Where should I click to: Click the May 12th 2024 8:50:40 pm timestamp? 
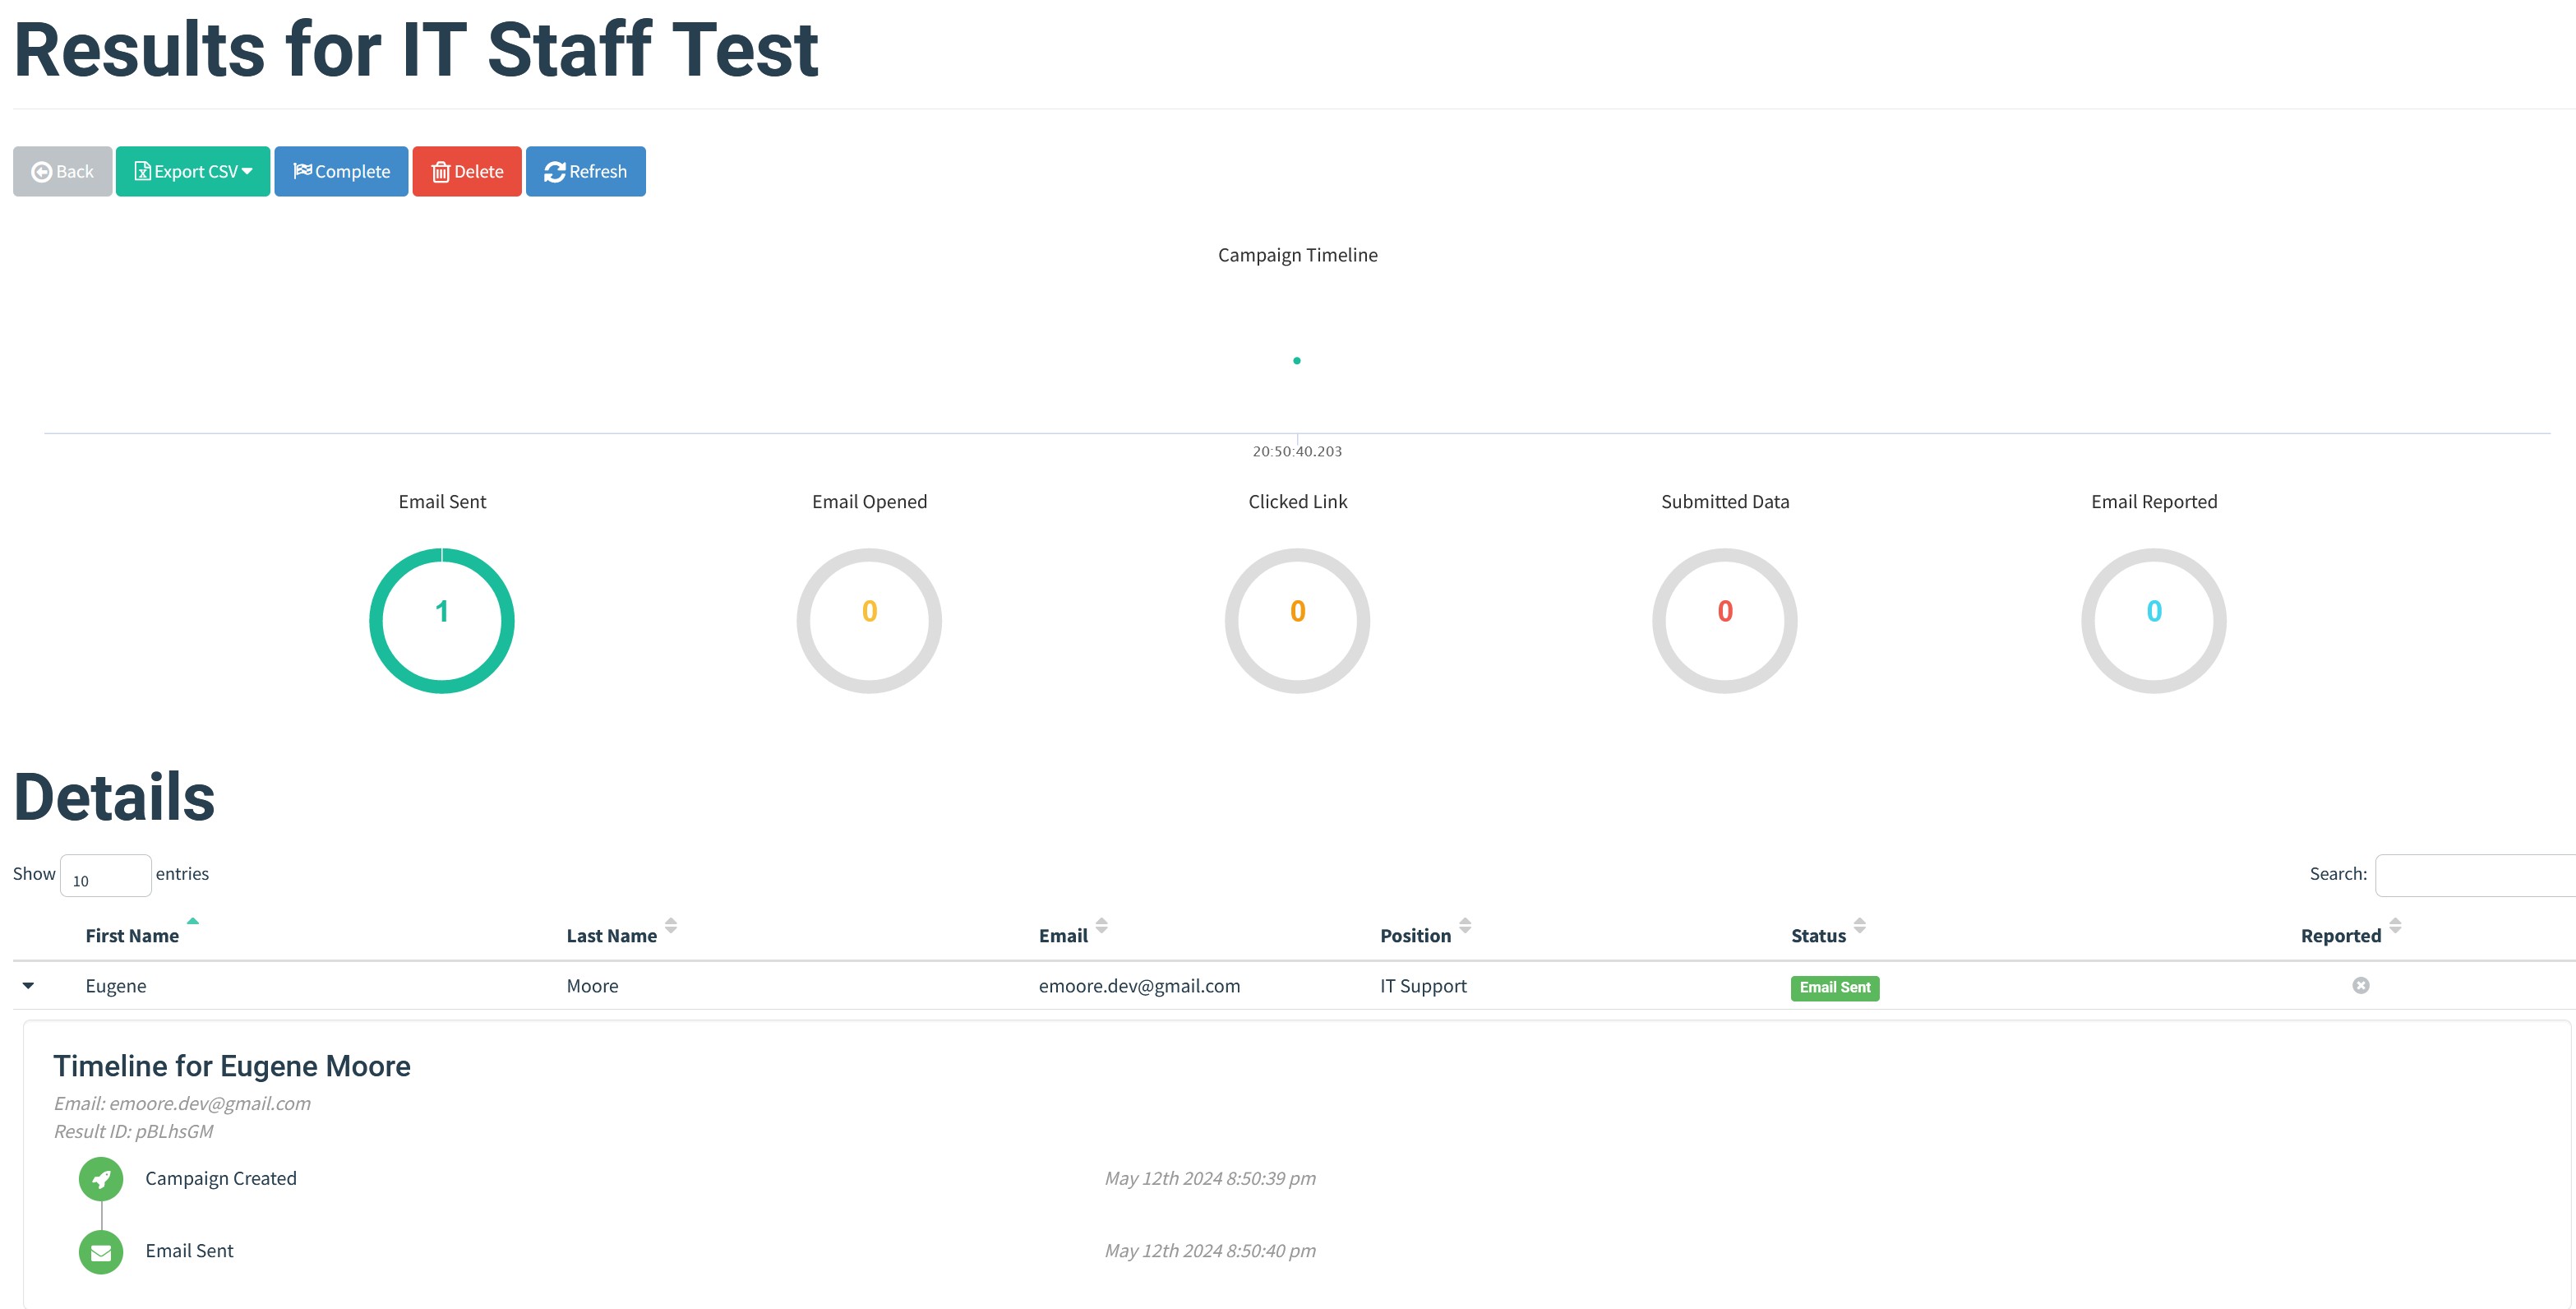pos(1210,1250)
